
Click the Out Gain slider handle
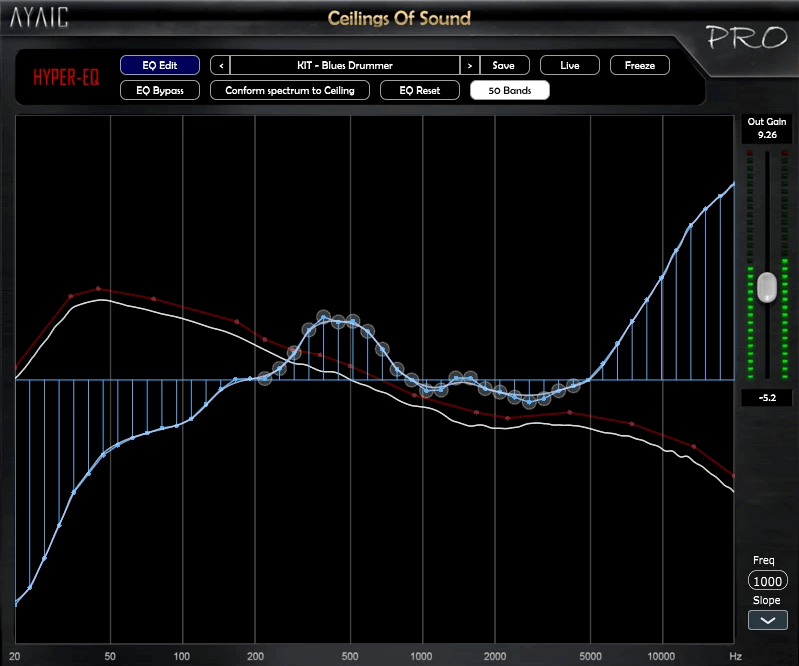coord(767,287)
